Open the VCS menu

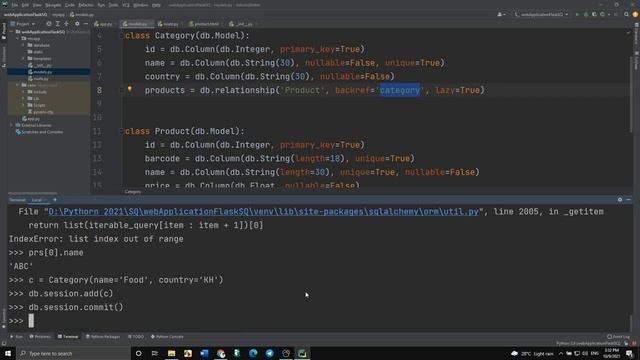pyautogui.click(x=126, y=5)
